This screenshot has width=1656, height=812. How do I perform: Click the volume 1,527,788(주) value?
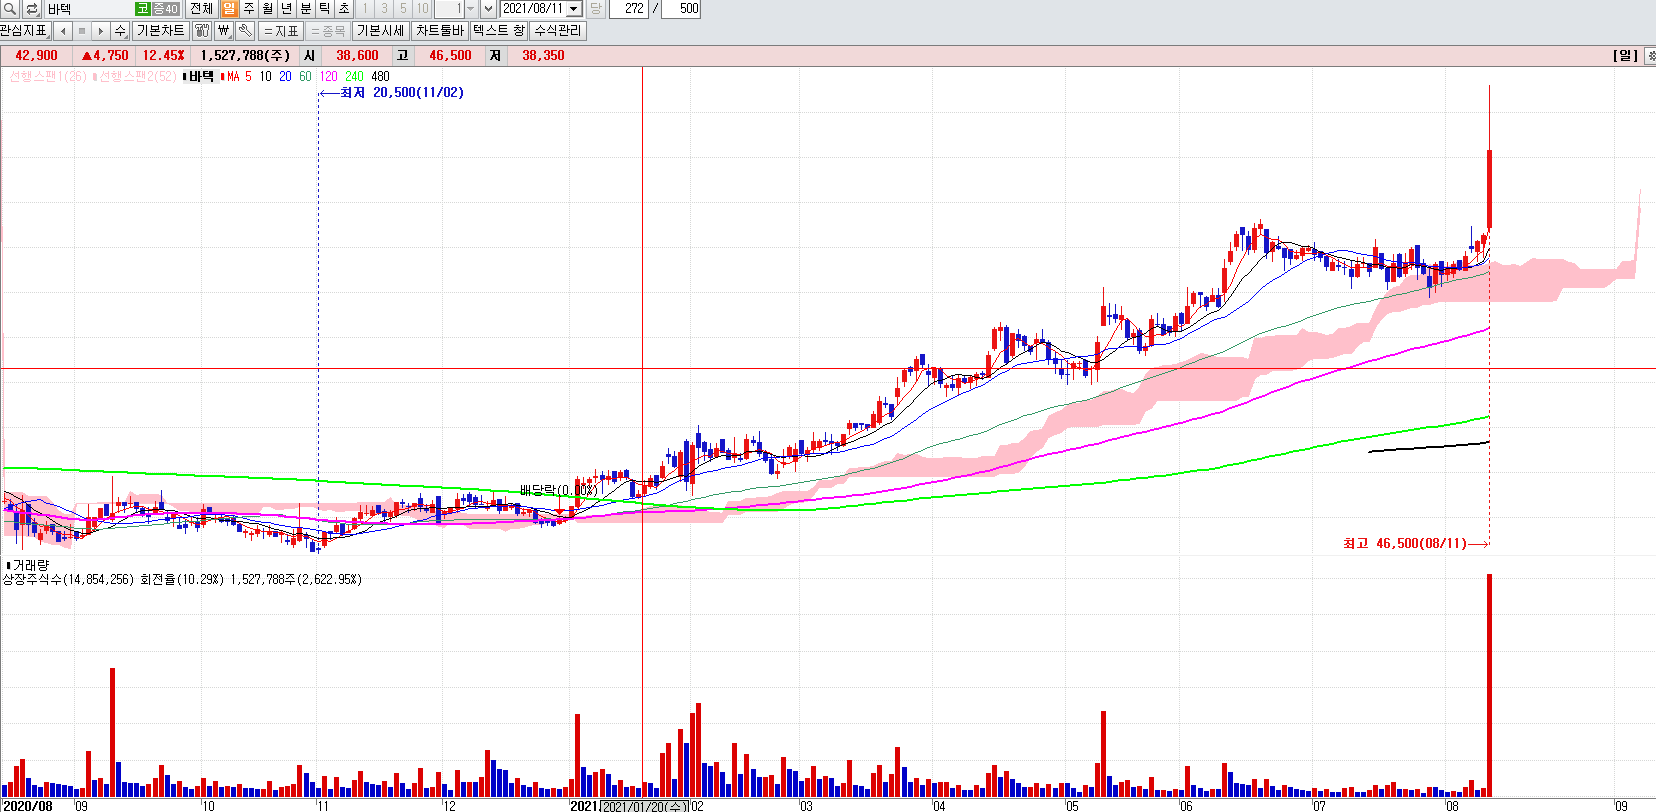pyautogui.click(x=246, y=56)
